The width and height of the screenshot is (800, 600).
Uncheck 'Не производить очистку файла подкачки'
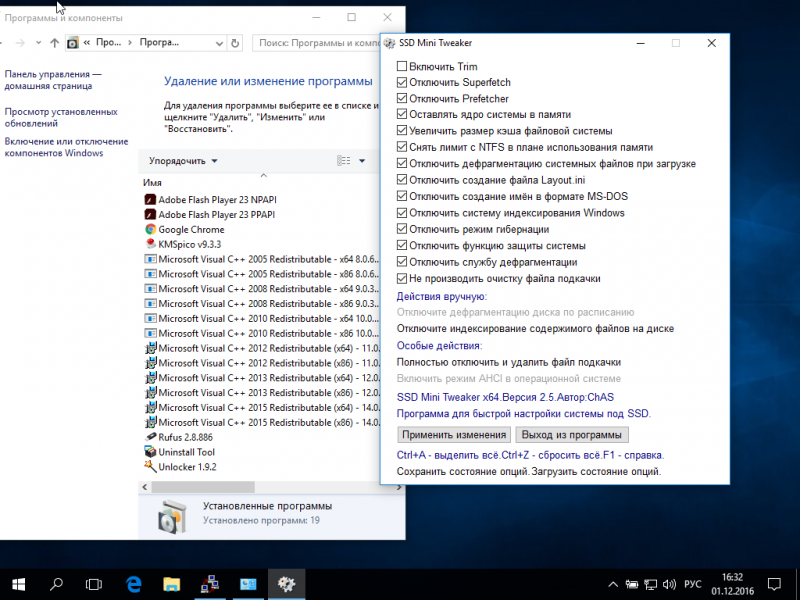(x=402, y=279)
